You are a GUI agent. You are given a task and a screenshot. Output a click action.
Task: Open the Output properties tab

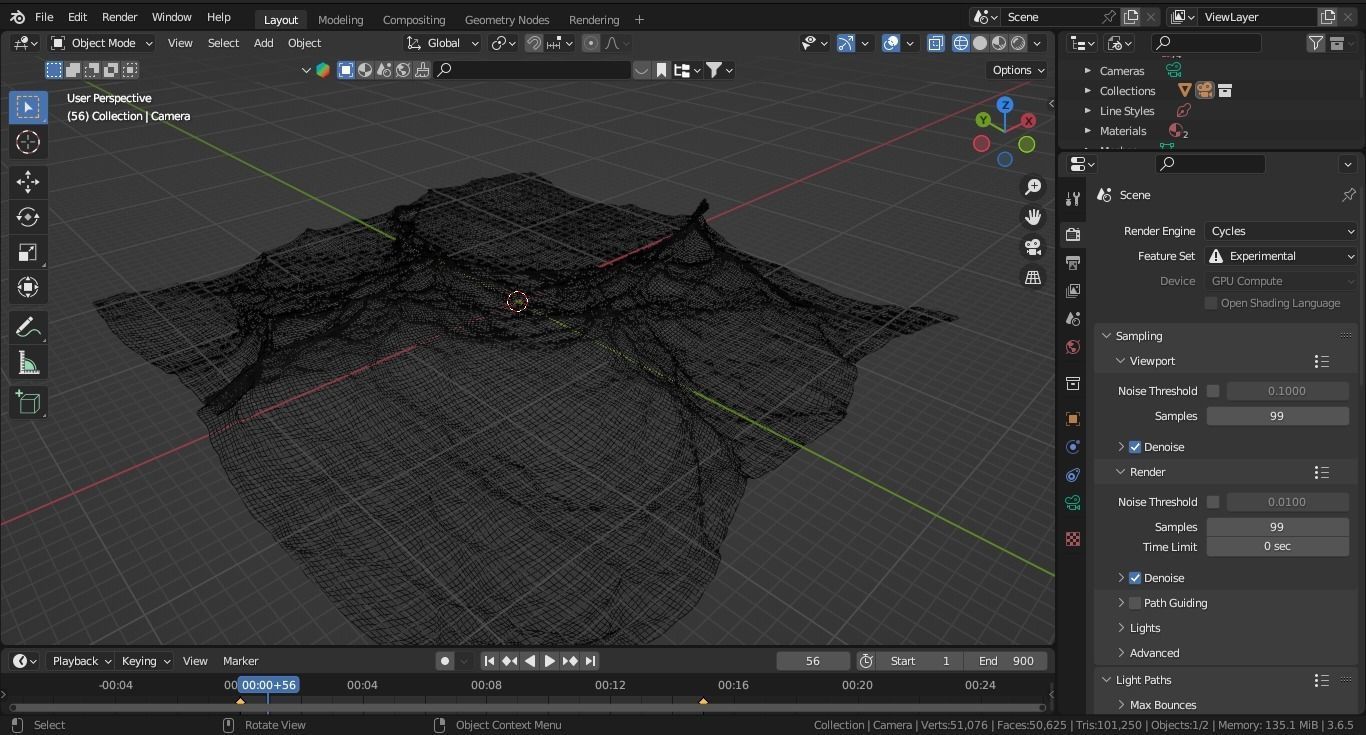coord(1073,263)
